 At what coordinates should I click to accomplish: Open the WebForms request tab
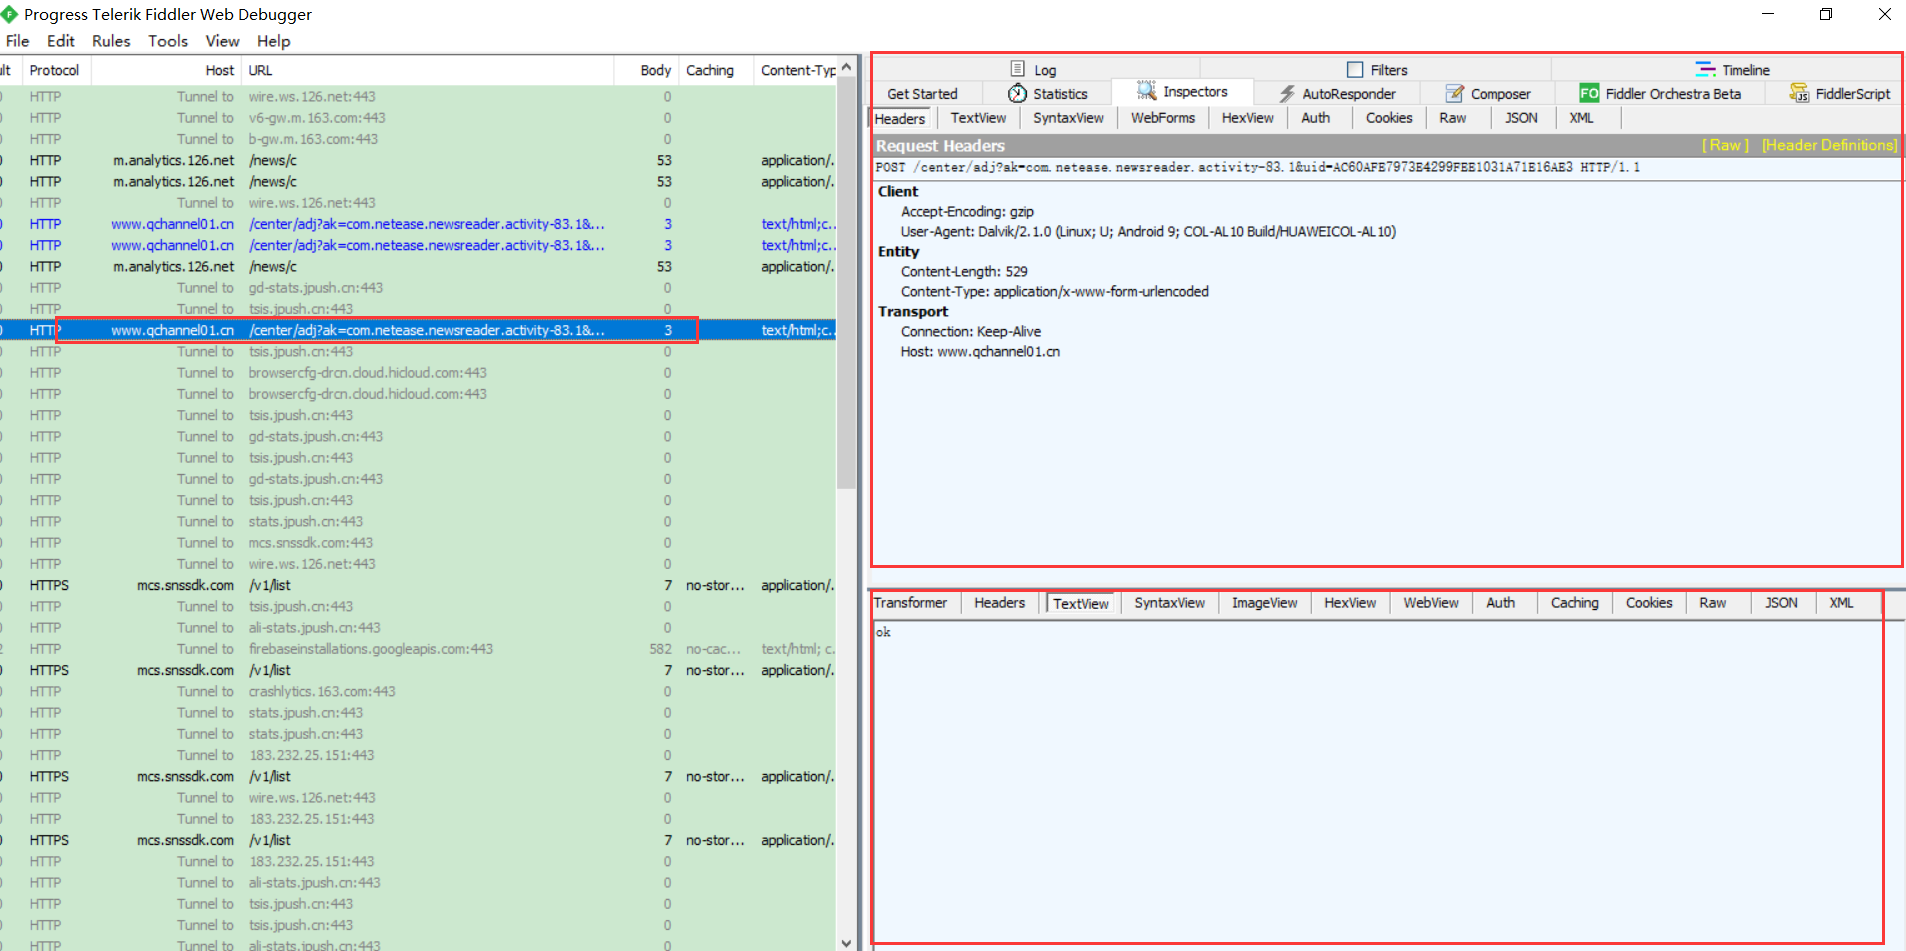tap(1162, 118)
